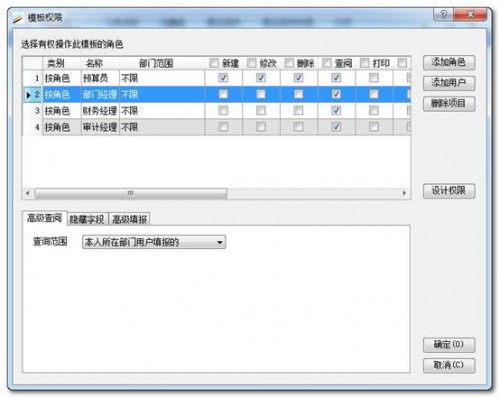This screenshot has height=398, width=500.
Task: Switch to the 高级查阅 tab
Action: (44, 218)
